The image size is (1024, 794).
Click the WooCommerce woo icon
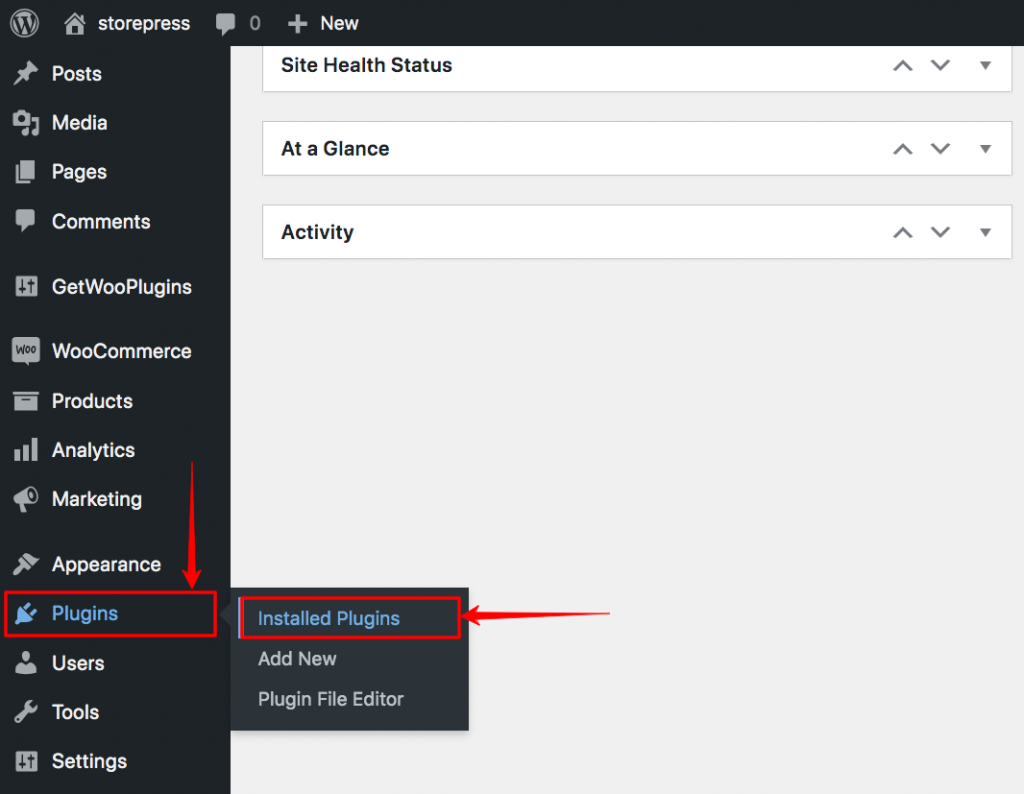[x=26, y=351]
